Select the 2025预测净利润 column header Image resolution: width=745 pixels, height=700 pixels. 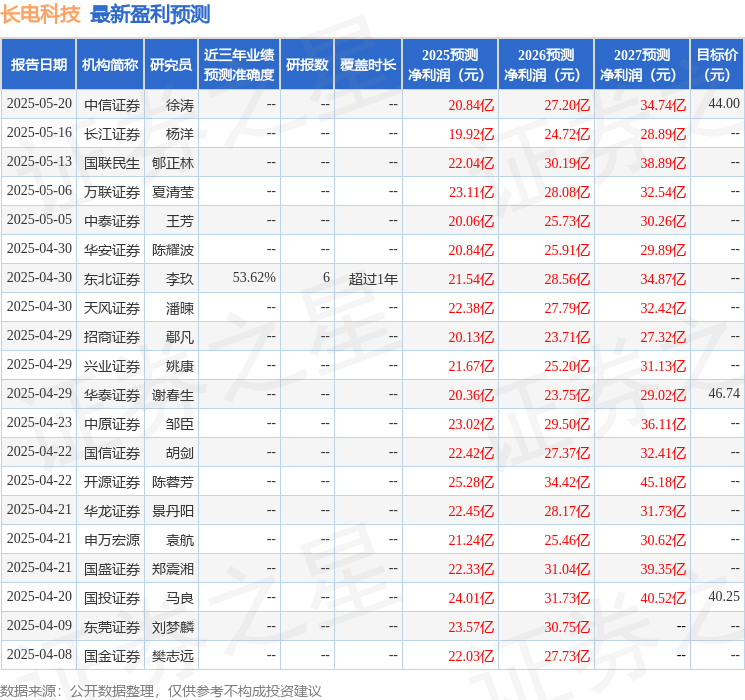pos(450,65)
